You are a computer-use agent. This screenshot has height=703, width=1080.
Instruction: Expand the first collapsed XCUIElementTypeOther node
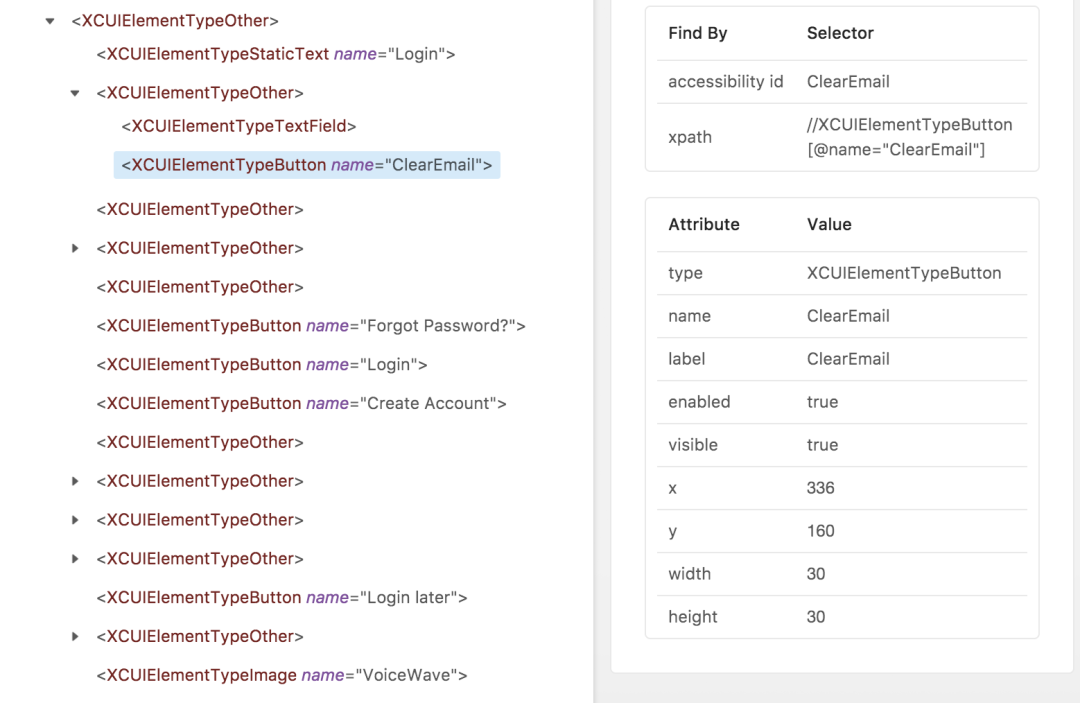click(x=75, y=248)
